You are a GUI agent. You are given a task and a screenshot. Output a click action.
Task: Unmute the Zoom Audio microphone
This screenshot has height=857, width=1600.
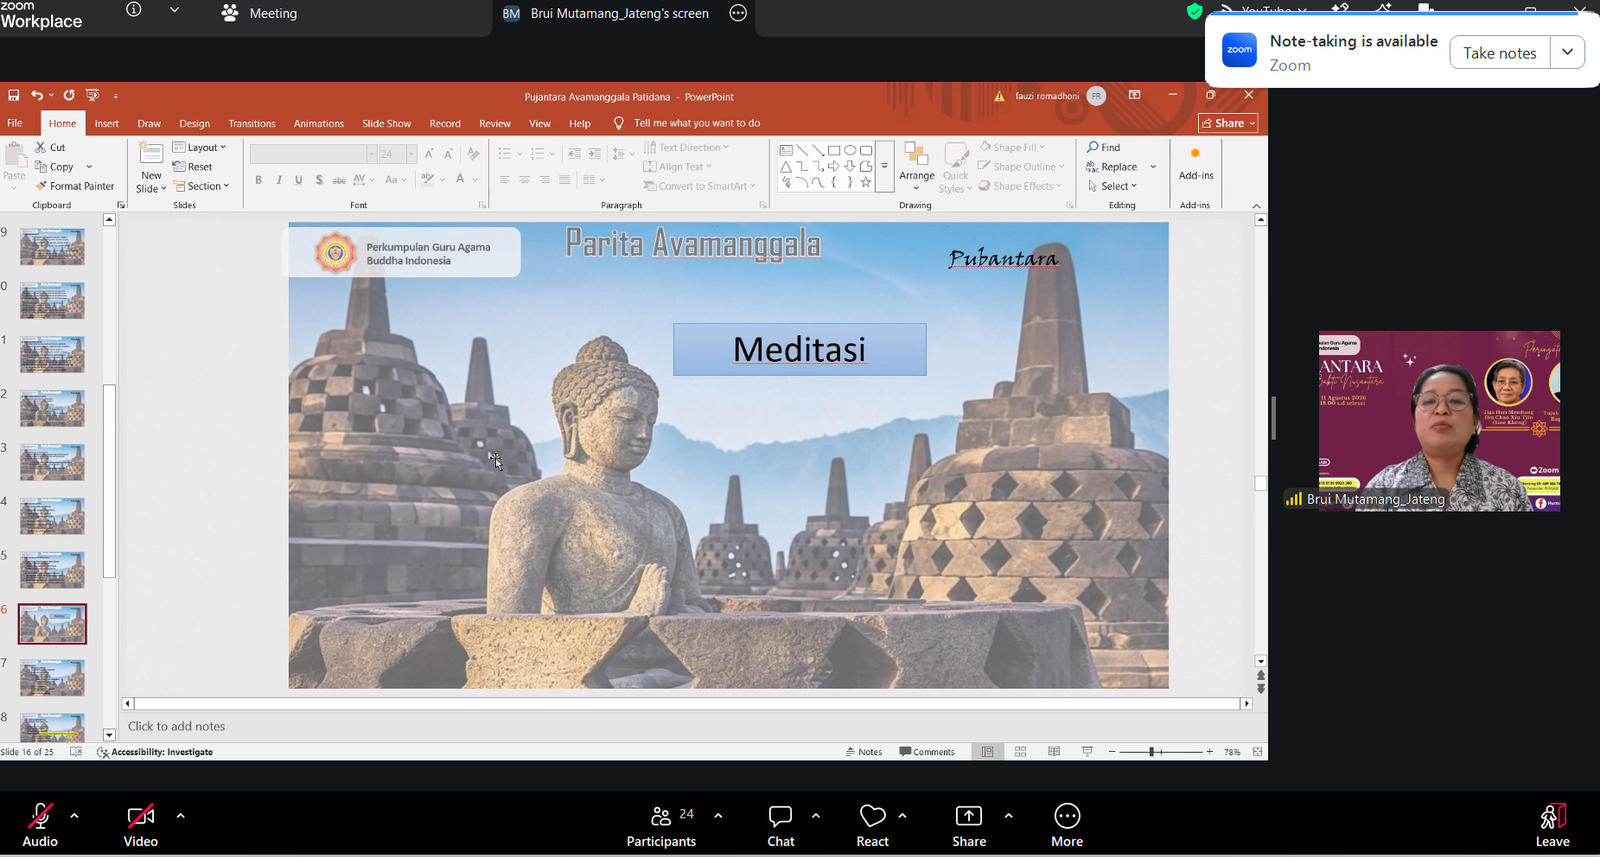pyautogui.click(x=40, y=826)
